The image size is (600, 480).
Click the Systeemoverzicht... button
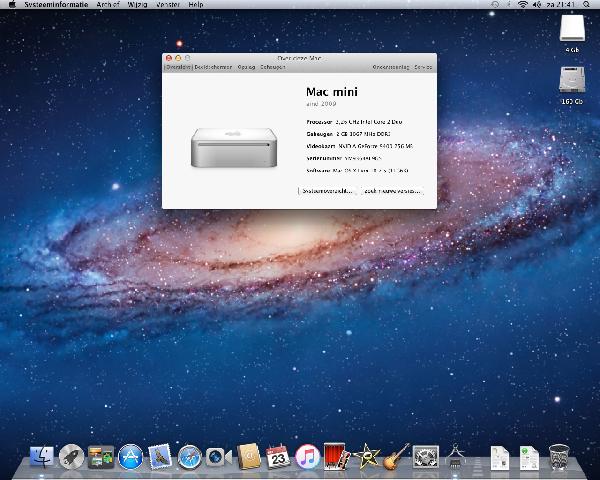327,191
